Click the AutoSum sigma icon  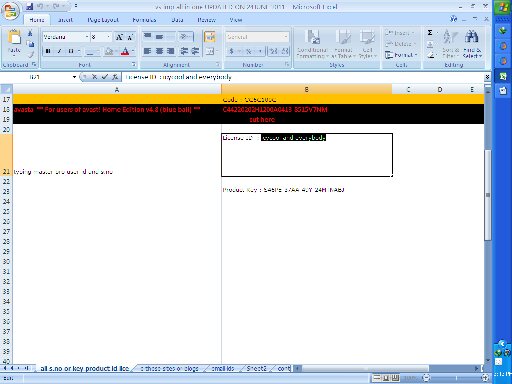(x=430, y=33)
